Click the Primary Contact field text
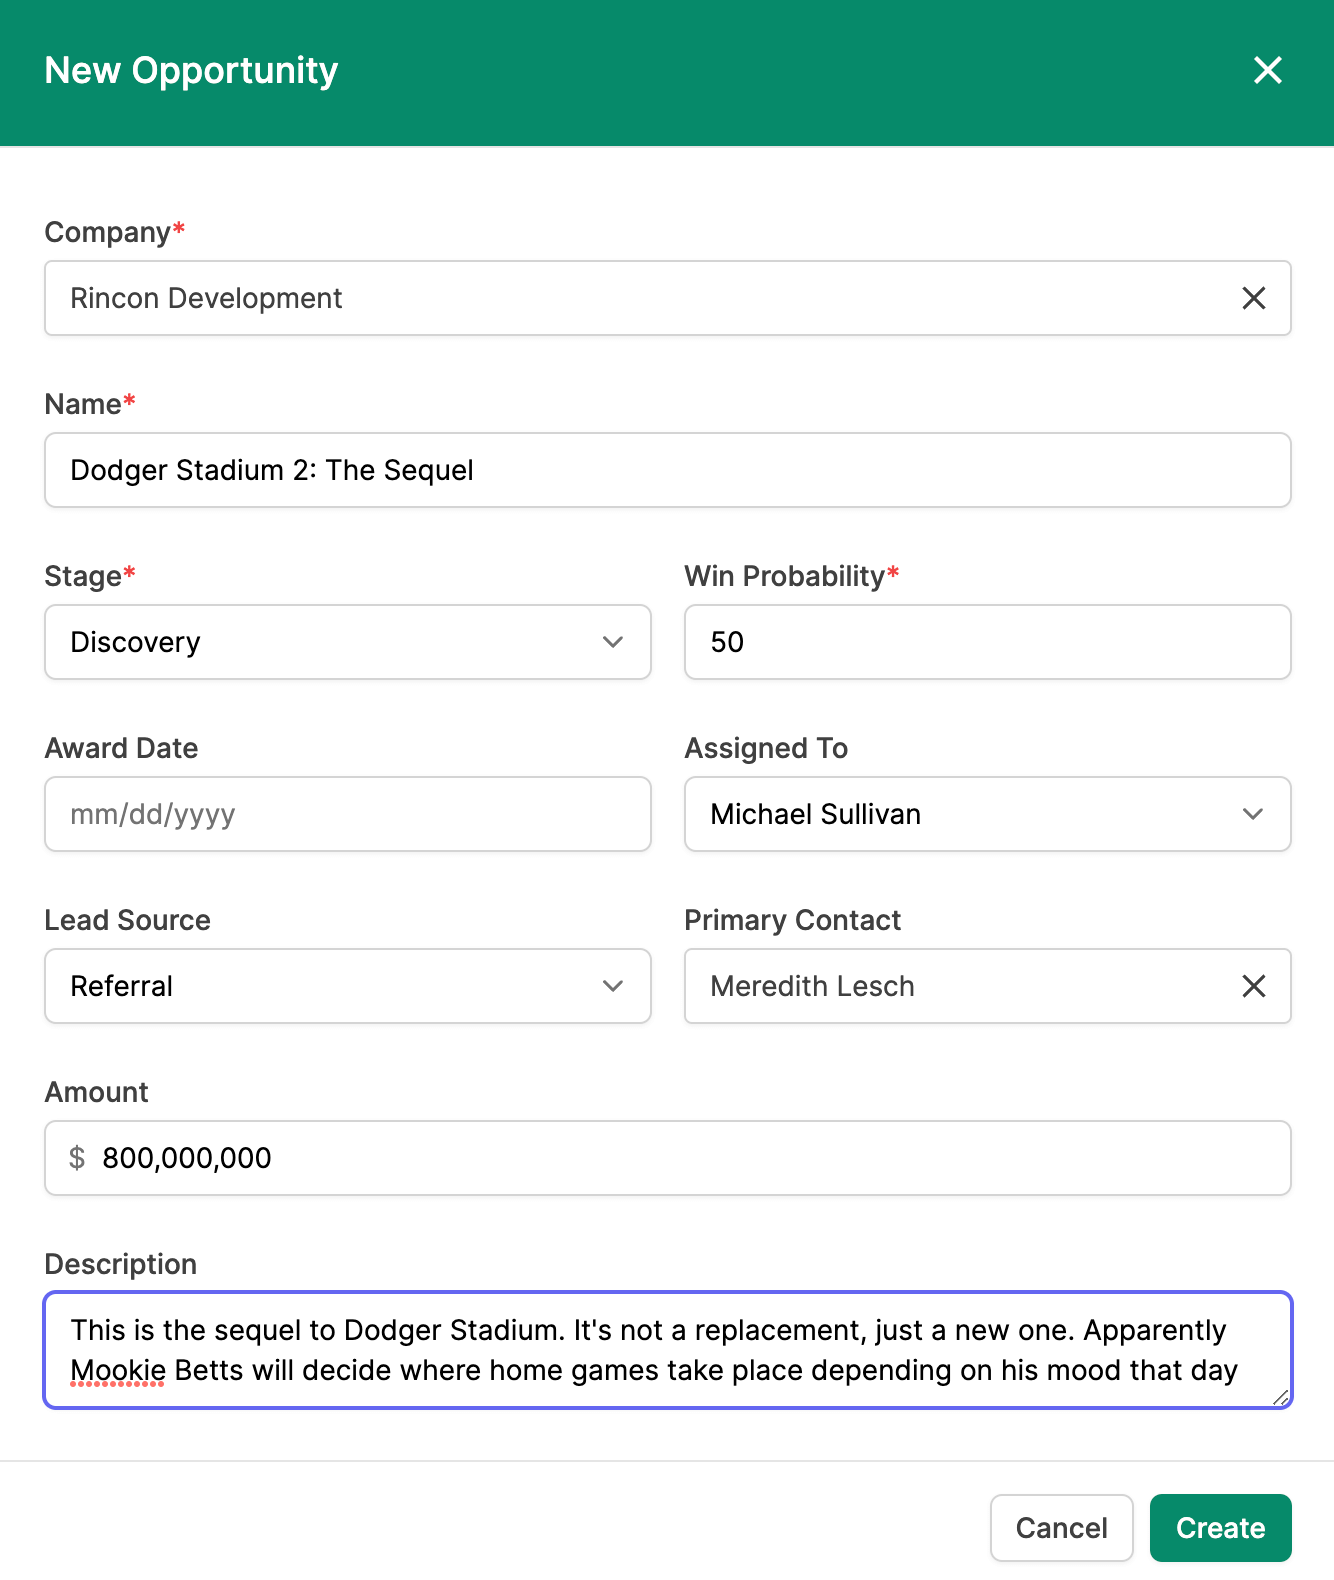 812,986
